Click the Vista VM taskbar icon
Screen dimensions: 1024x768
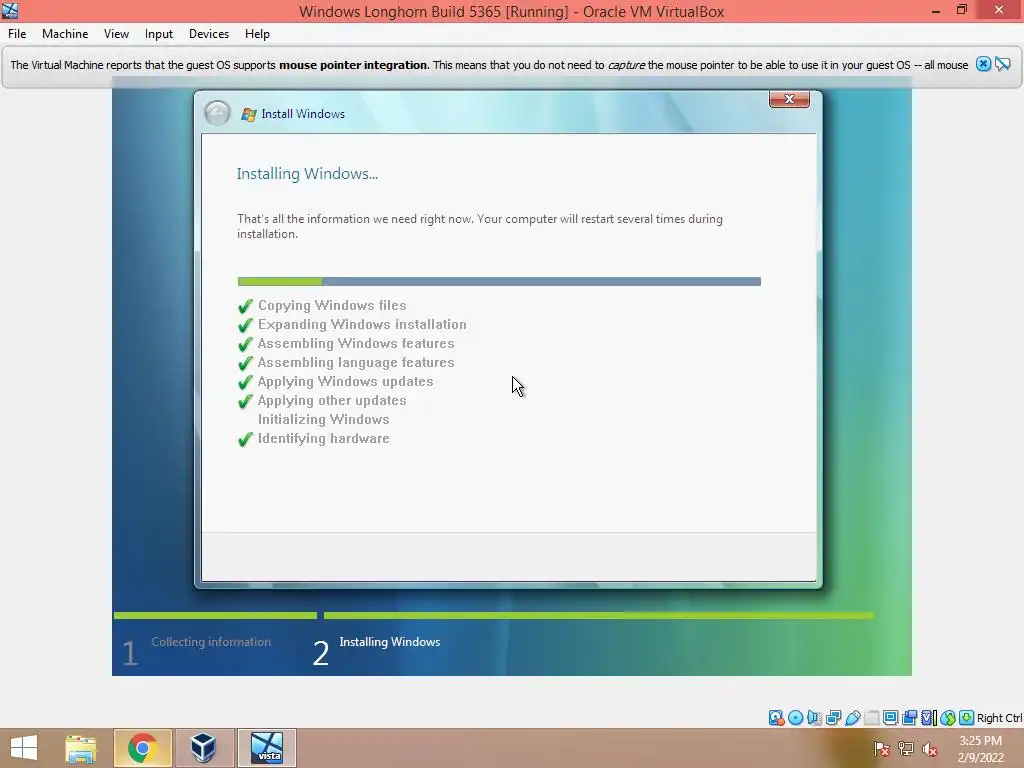[x=267, y=748]
